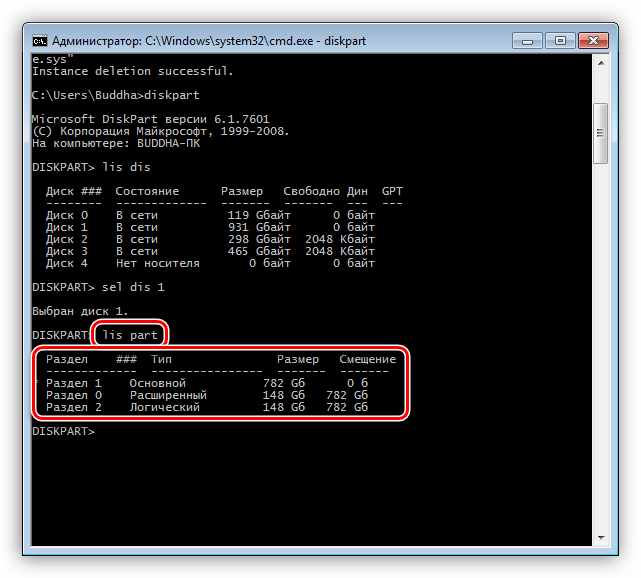
Task: Click the final empty 'DISKPART>' prompt
Action: tap(63, 431)
